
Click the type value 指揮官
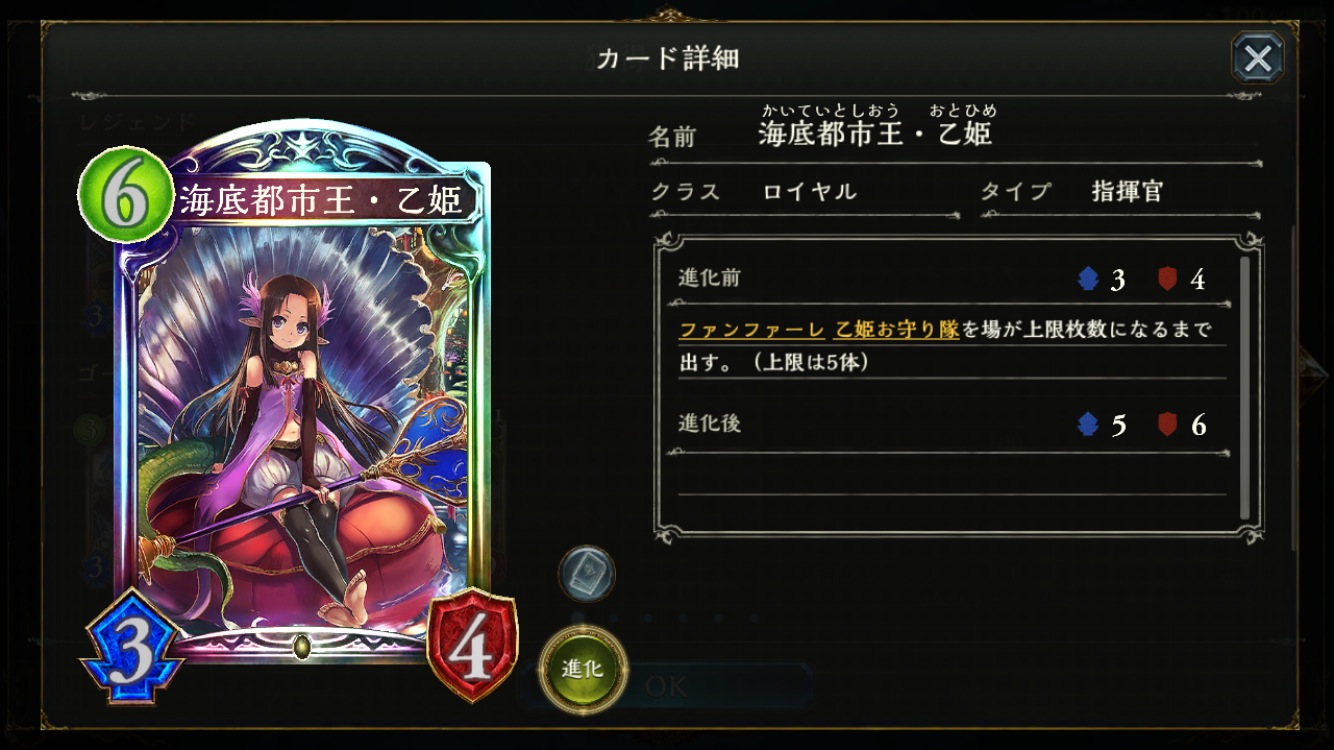click(1127, 192)
